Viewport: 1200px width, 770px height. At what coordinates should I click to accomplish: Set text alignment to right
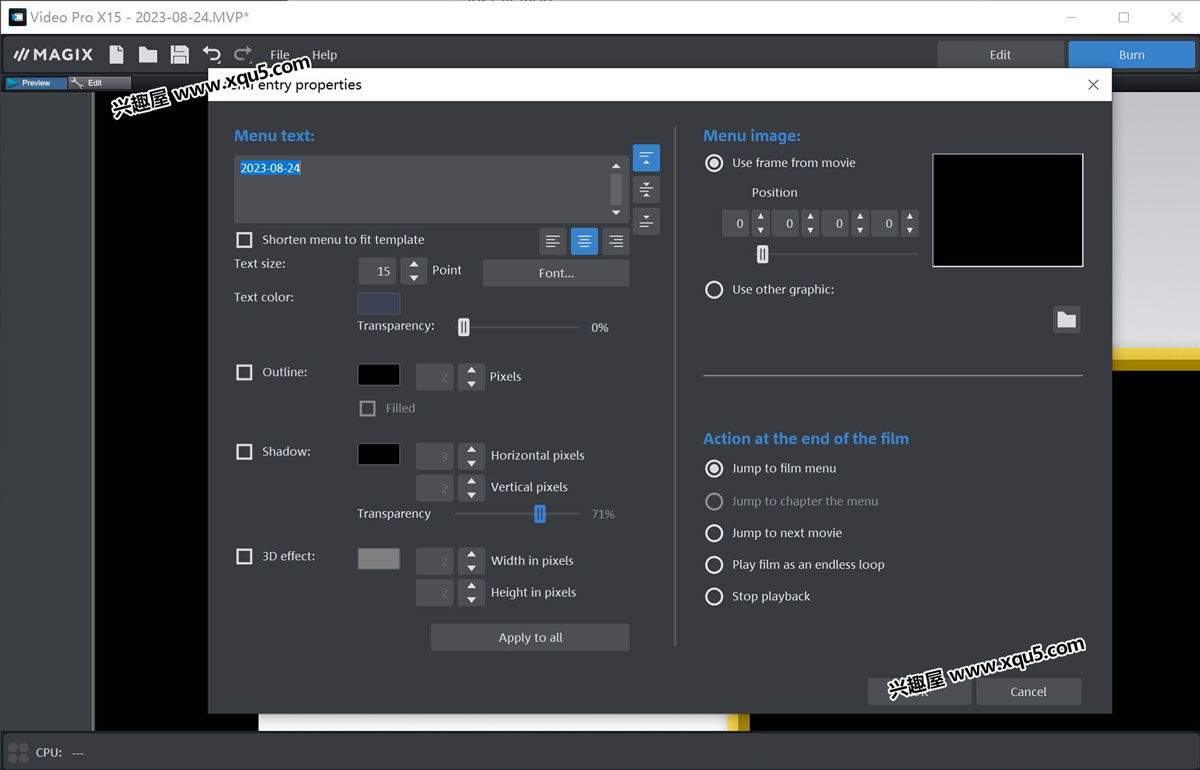pos(615,241)
